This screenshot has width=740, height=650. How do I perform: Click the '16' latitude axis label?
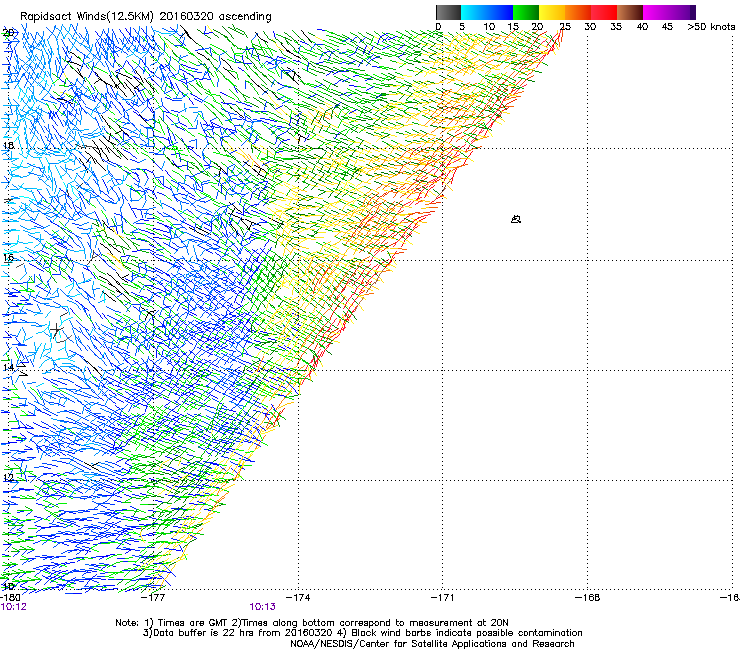pos(8,257)
